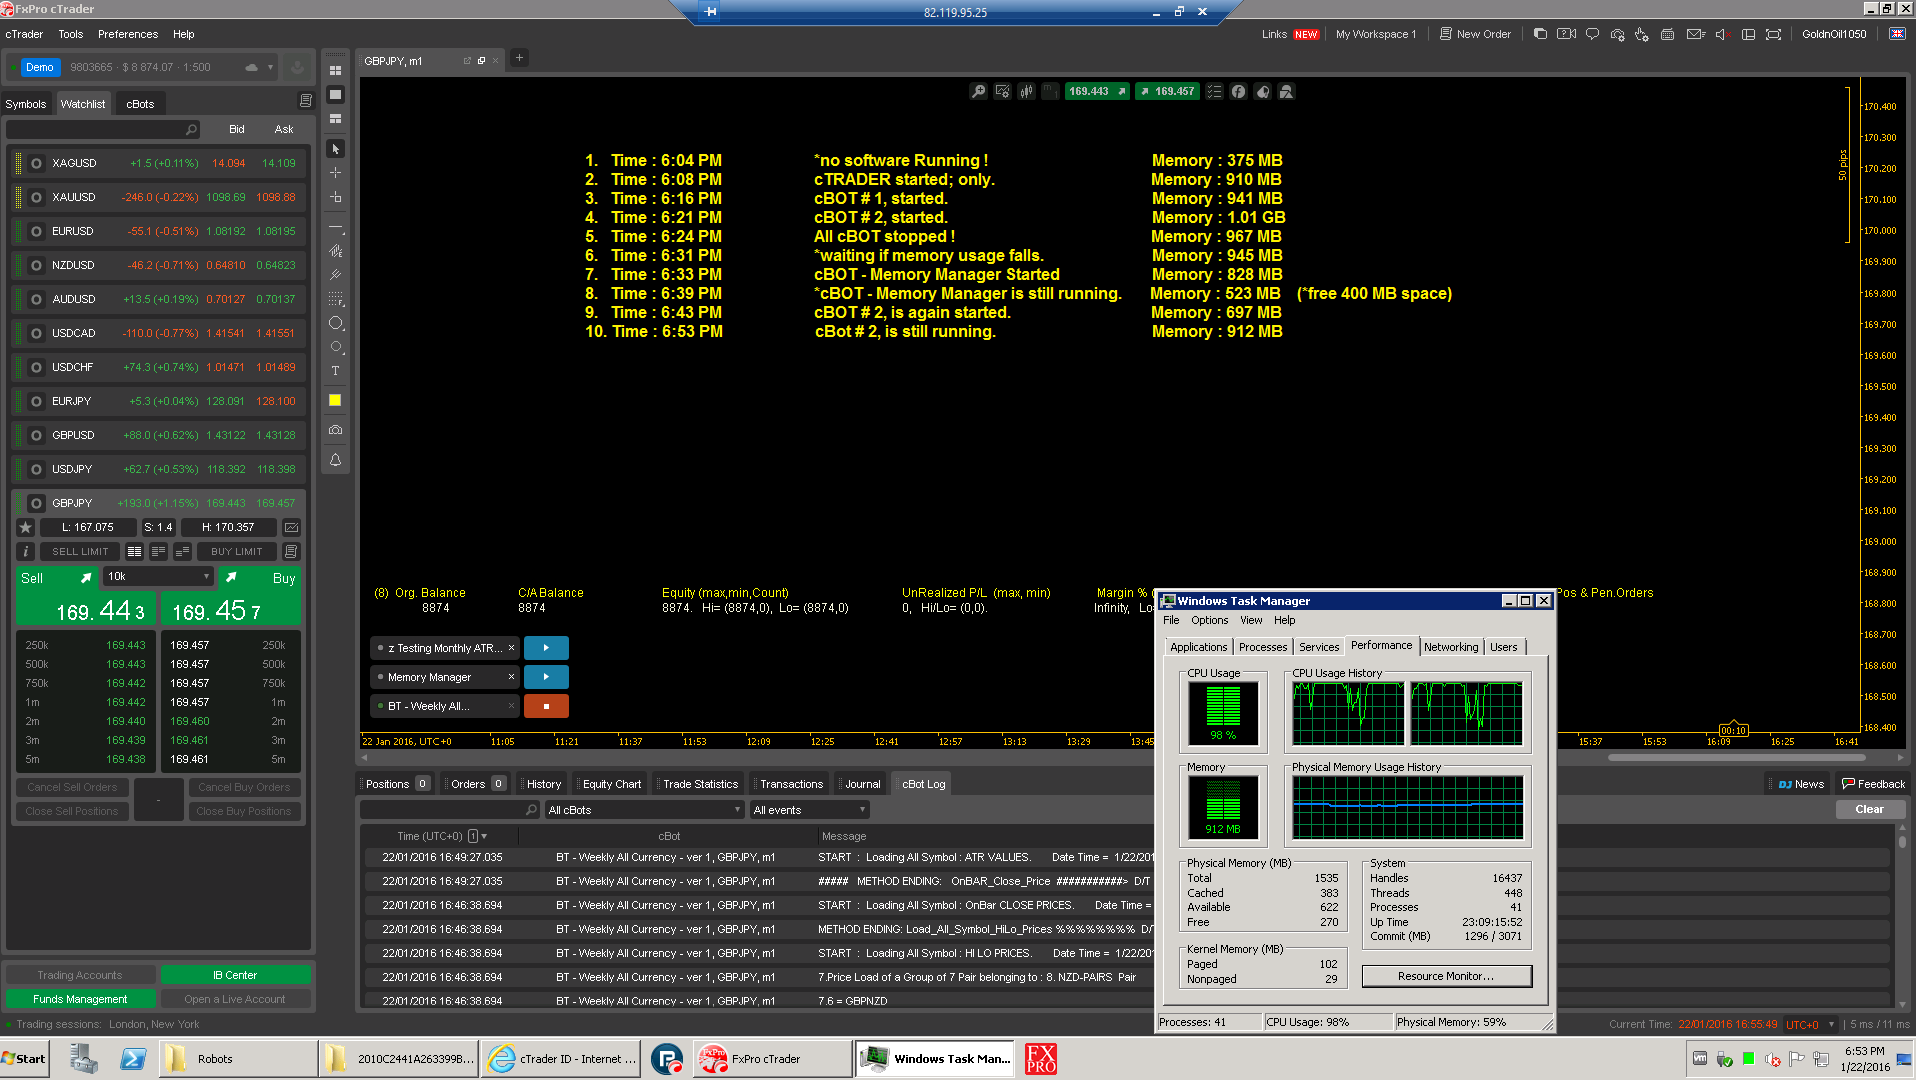Click the yellow color swatch in the toolbar

(335, 400)
